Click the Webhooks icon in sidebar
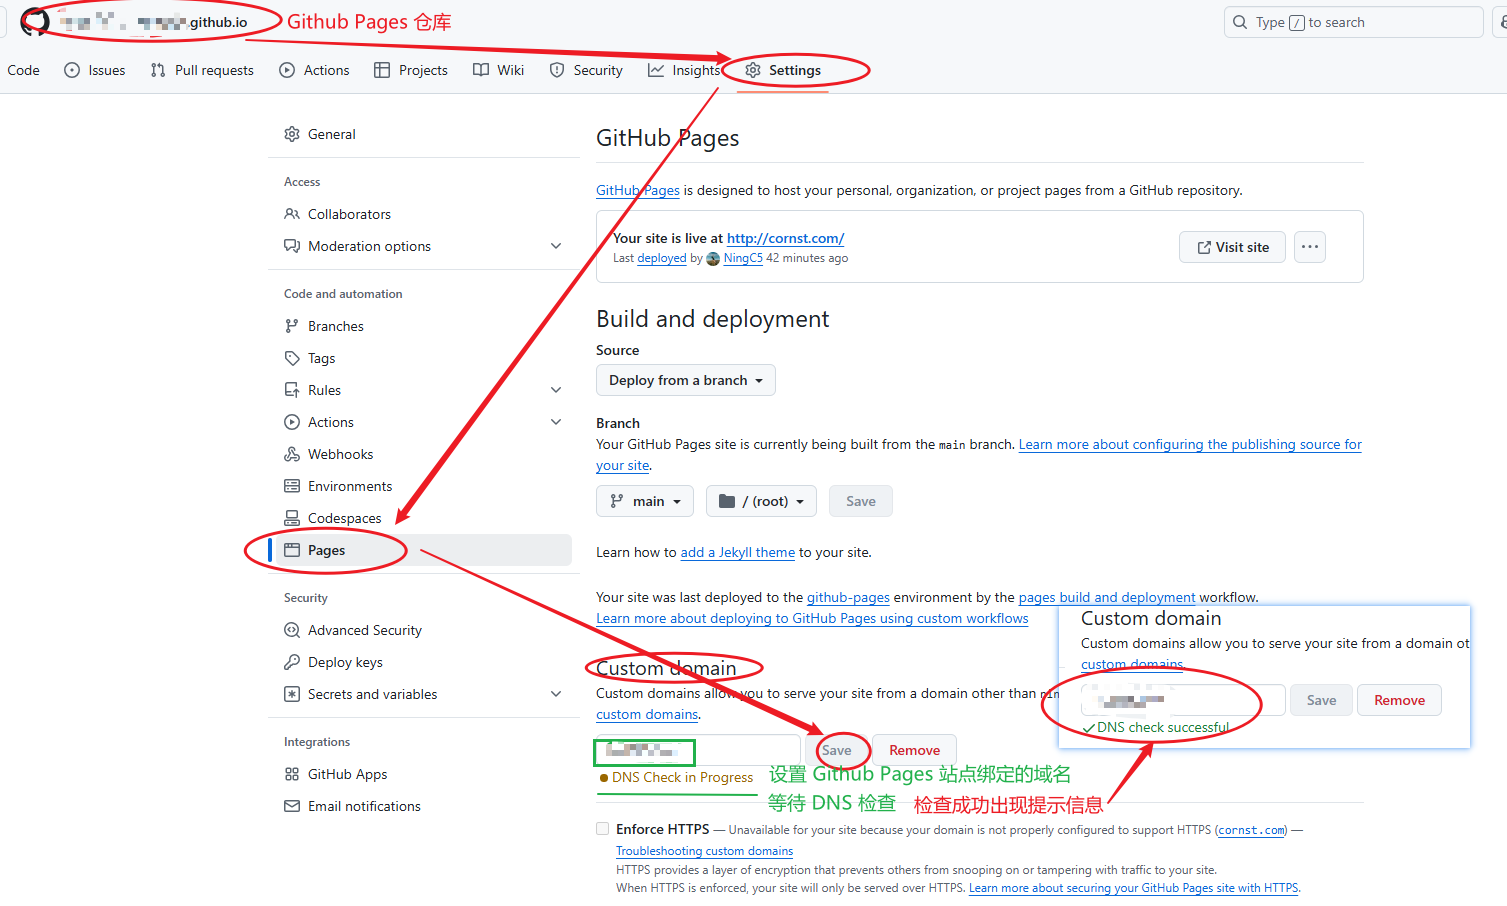 click(292, 454)
